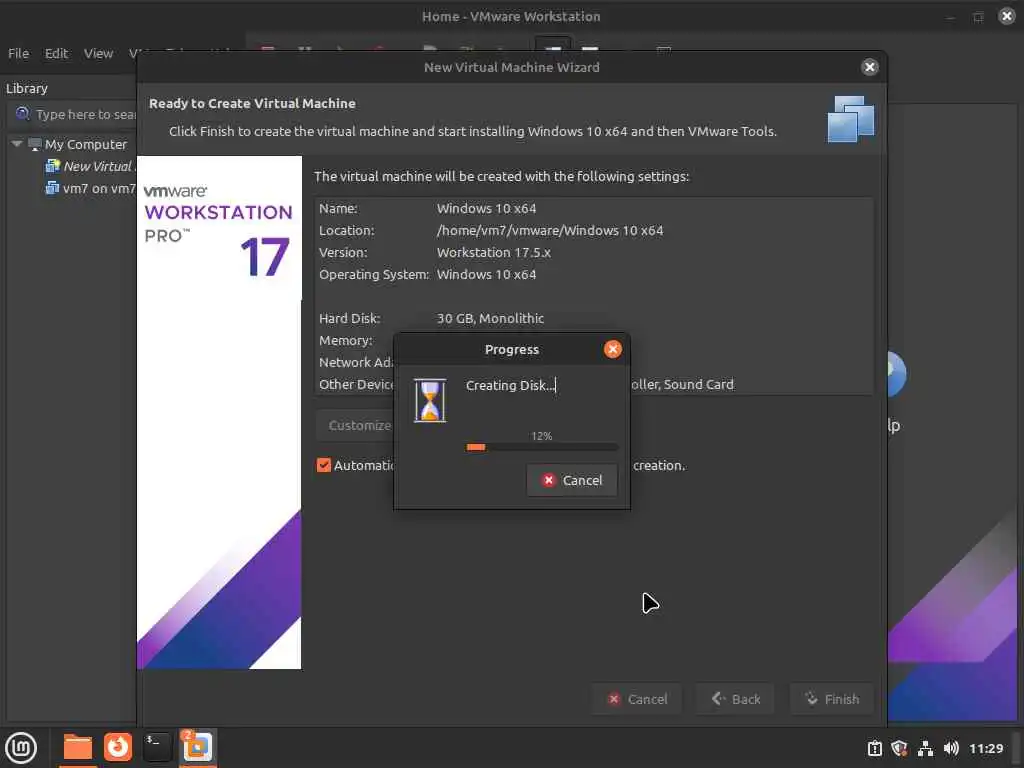Click the Version value Workstation 17.5.x

[494, 253]
